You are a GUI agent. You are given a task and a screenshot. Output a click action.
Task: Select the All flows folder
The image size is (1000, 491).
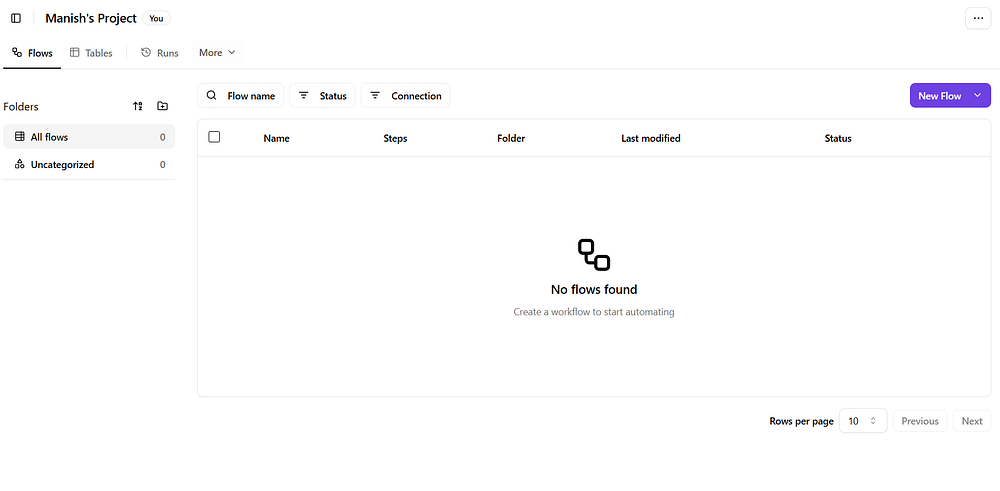(x=50, y=137)
